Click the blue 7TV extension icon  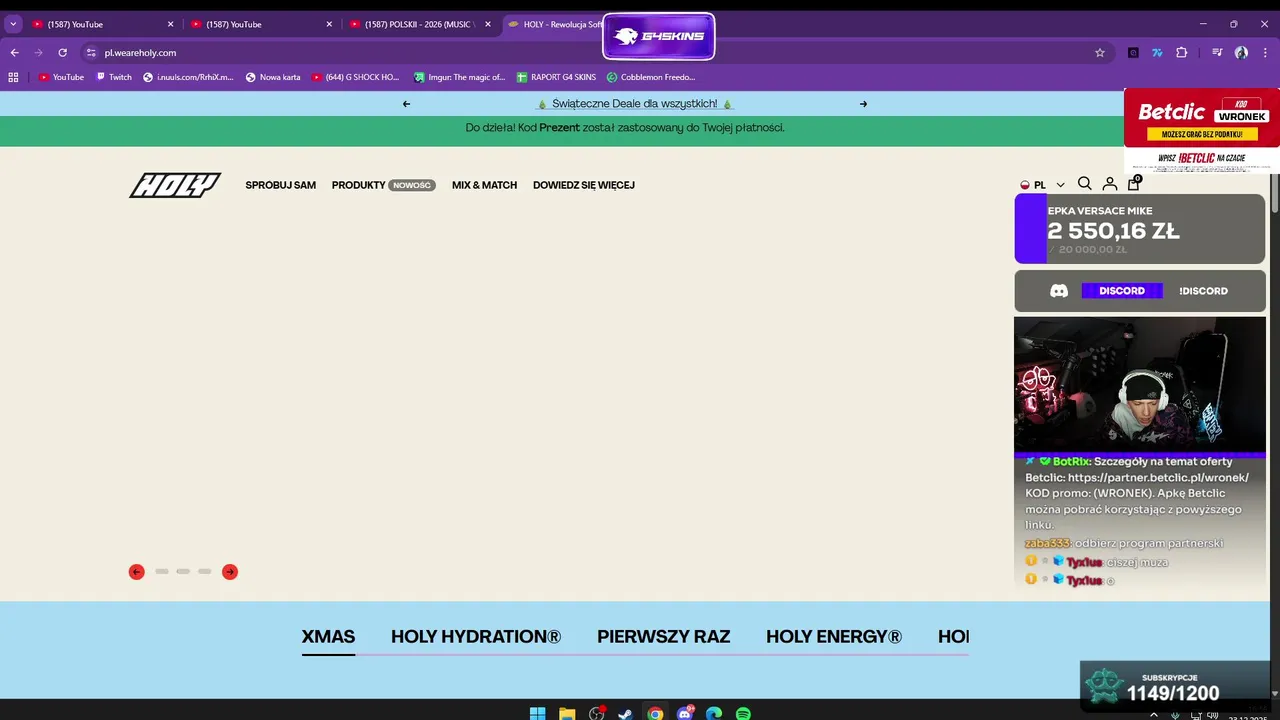[x=1157, y=52]
